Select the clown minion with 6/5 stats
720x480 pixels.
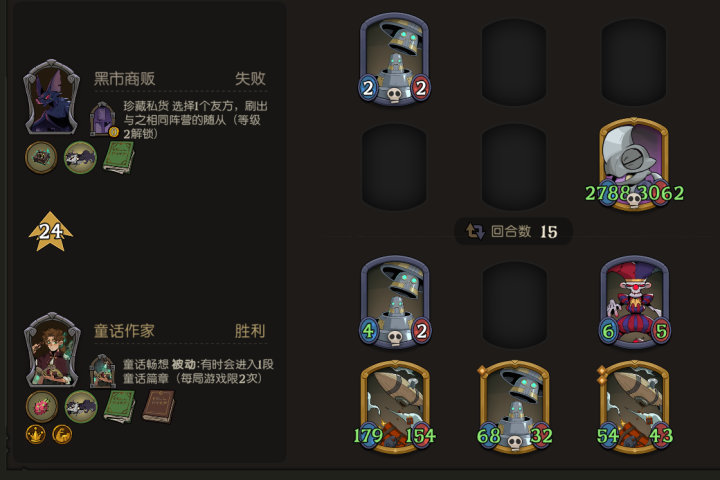[x=635, y=302]
